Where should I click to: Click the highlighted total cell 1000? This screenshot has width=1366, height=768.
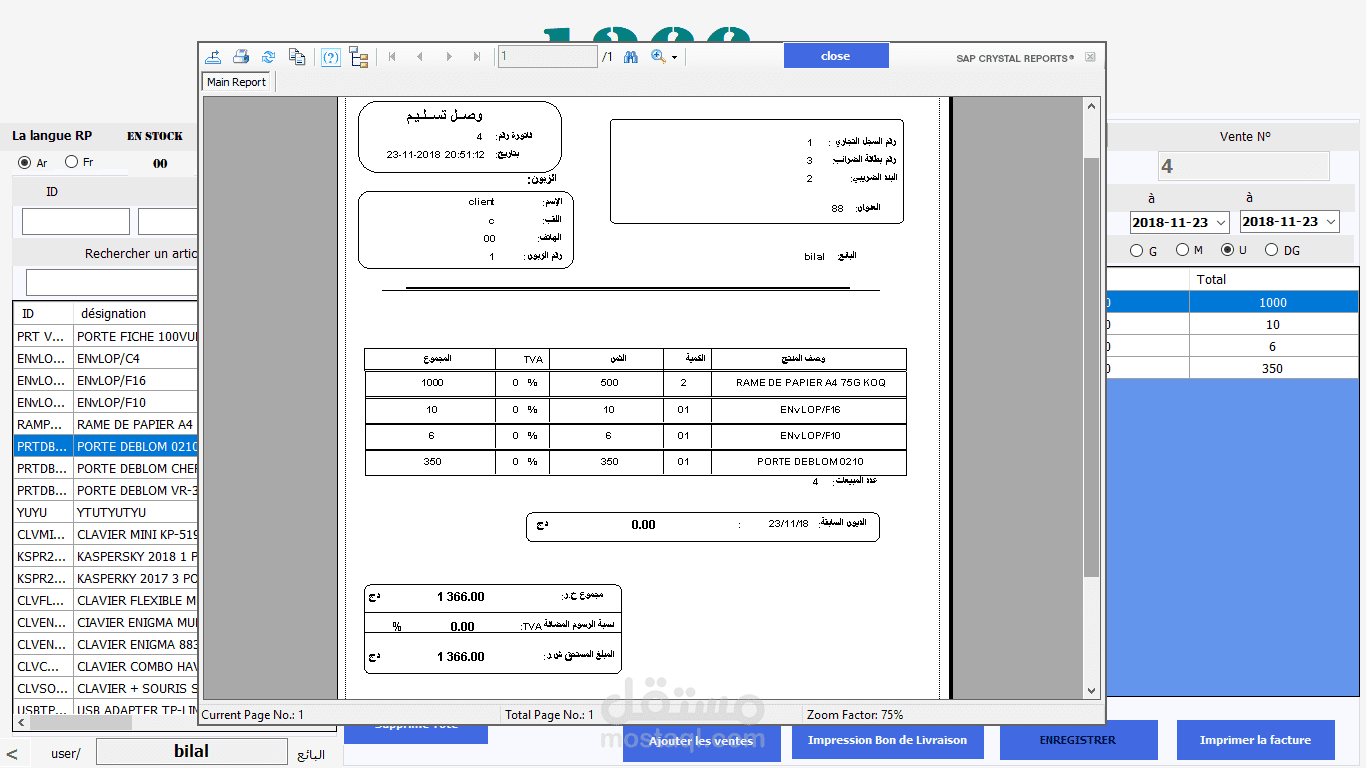tap(1273, 302)
